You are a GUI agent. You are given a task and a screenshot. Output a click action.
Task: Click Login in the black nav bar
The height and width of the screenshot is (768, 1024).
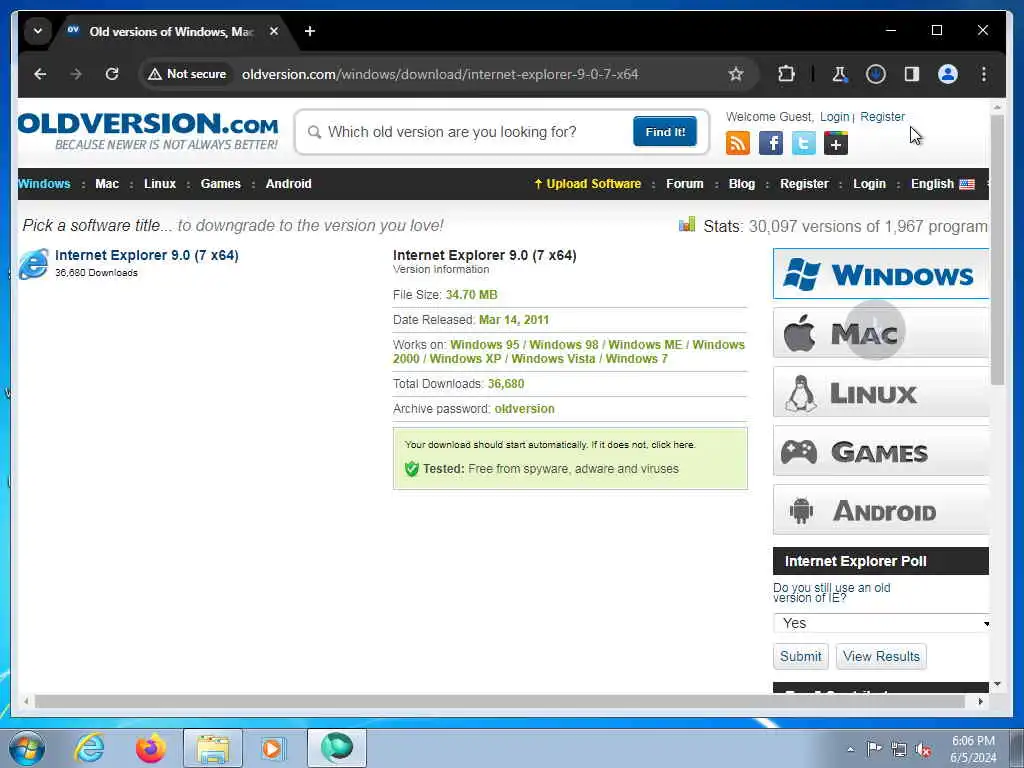coord(869,184)
